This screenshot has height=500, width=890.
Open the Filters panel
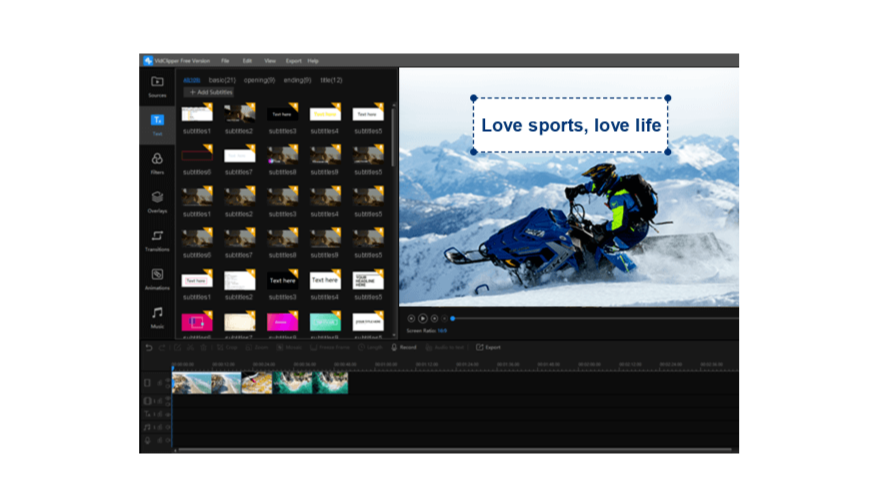(157, 163)
